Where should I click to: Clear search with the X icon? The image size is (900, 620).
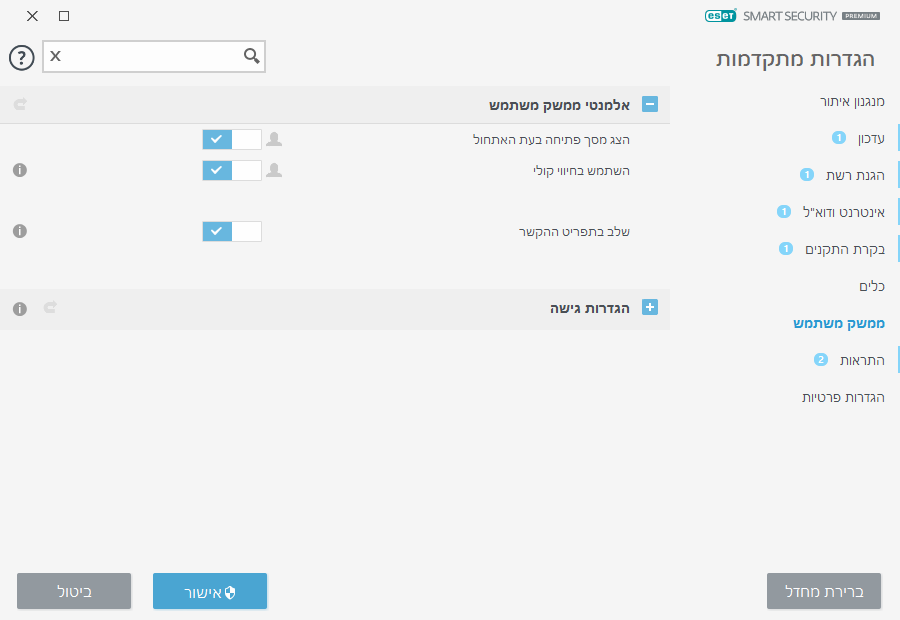point(55,56)
